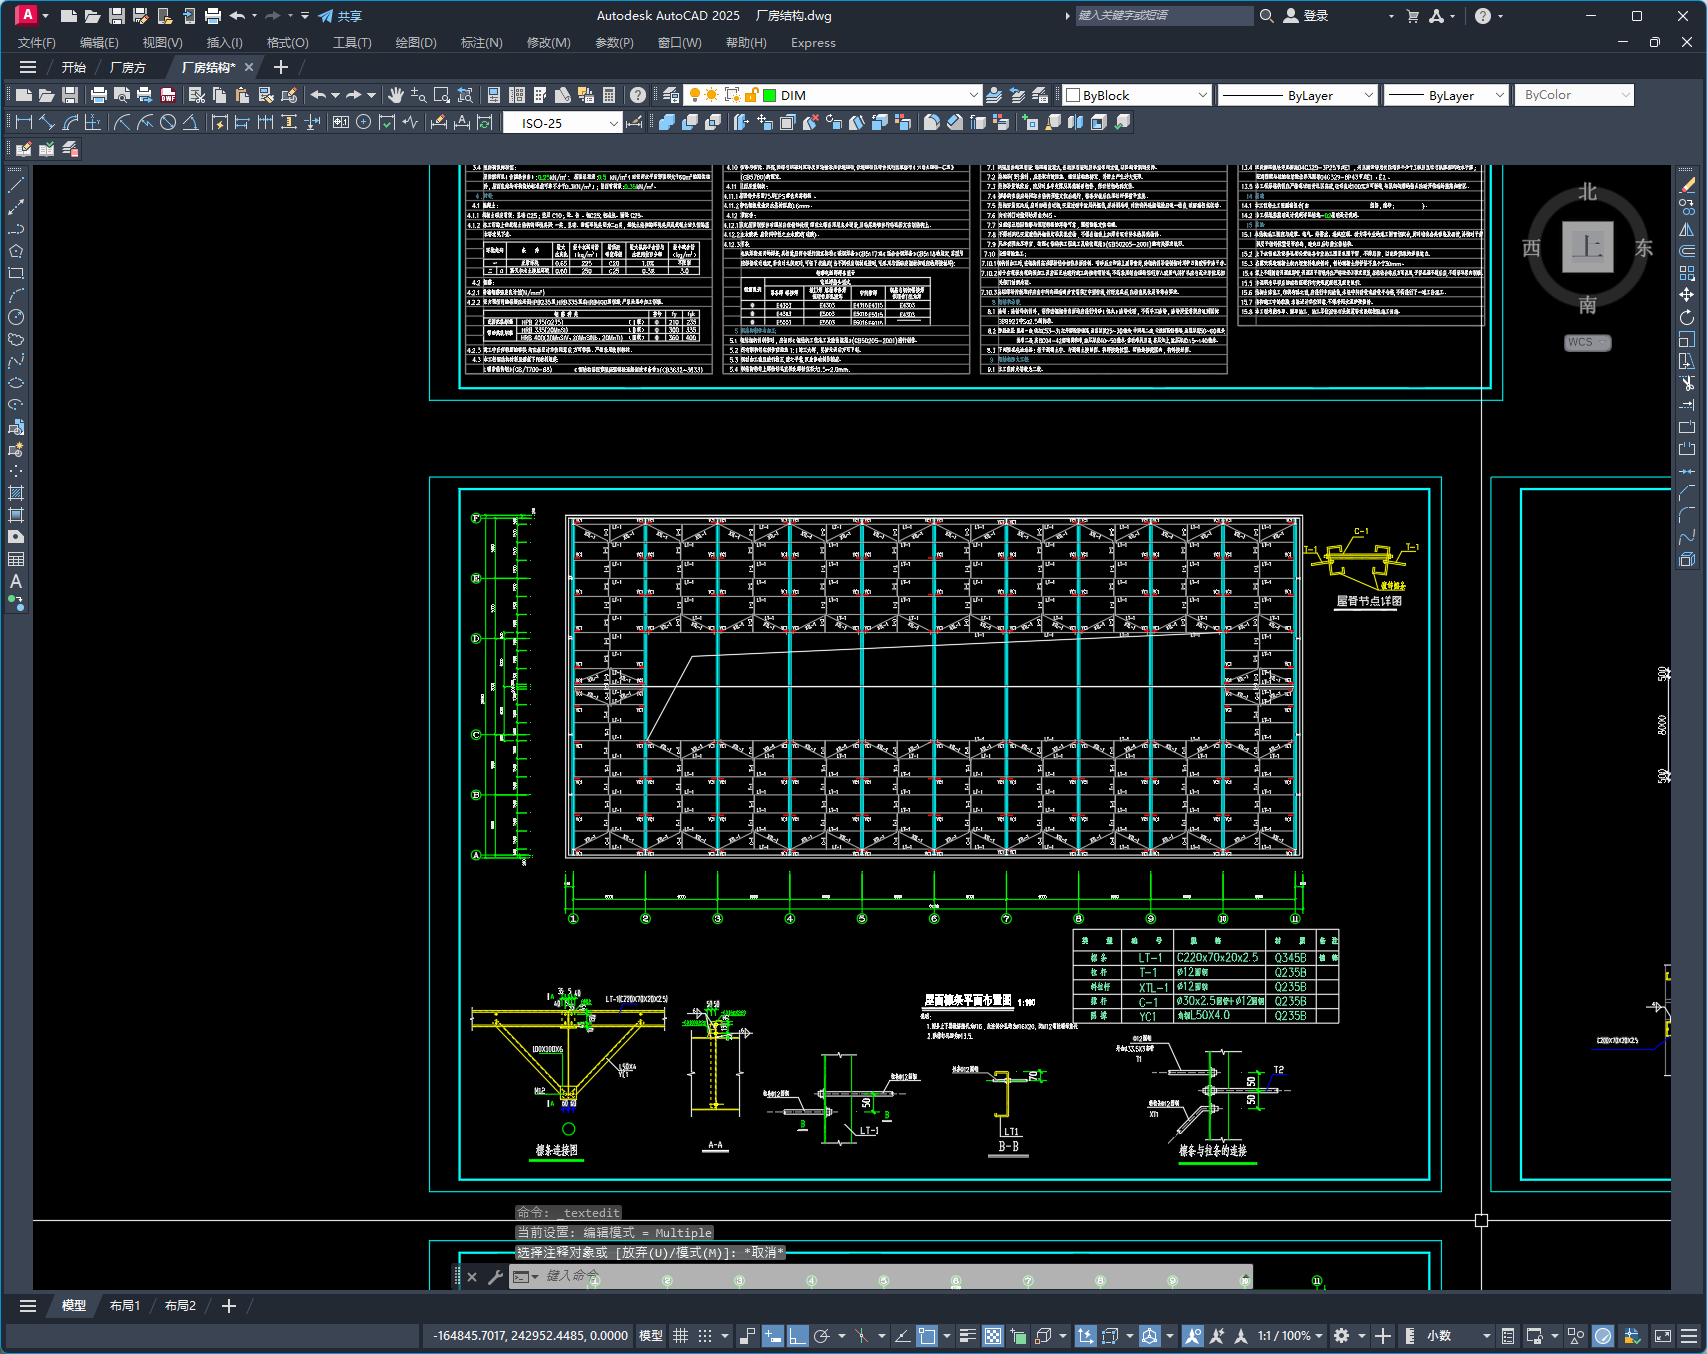The image size is (1707, 1354).
Task: Select the Table tool in left toolbar
Action: pos(16,559)
